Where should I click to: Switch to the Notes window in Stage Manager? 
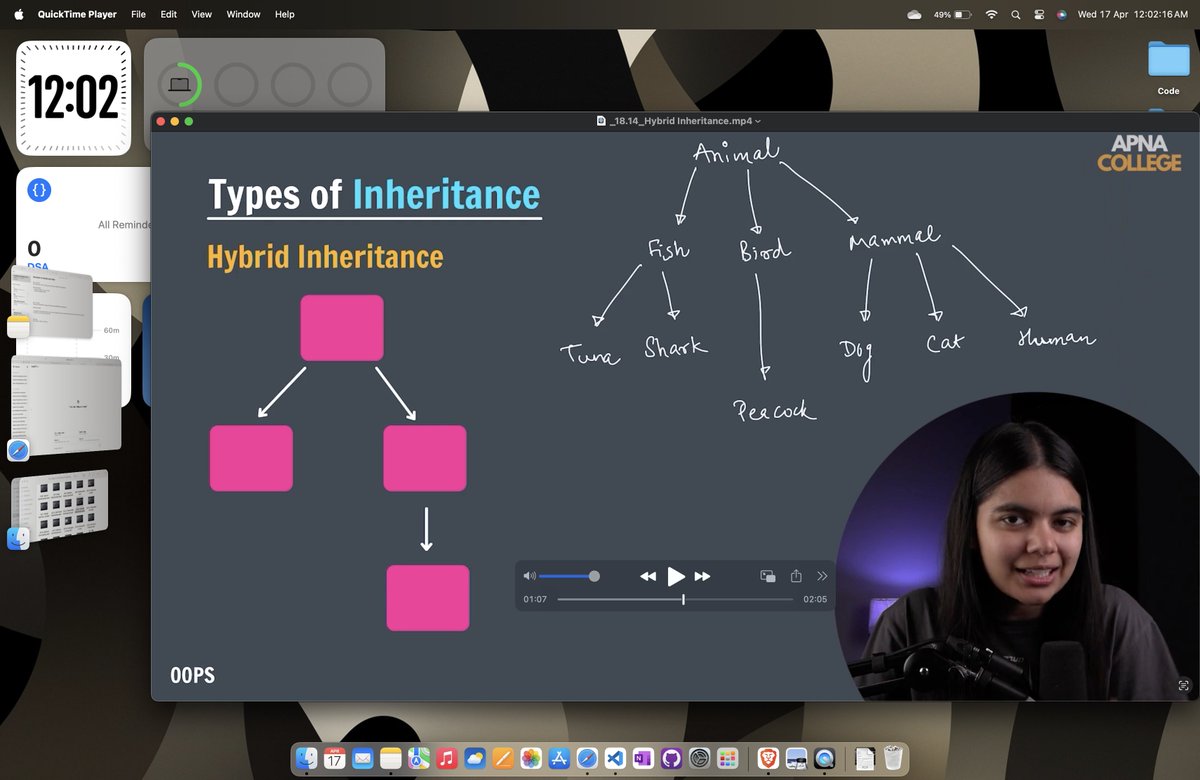[51, 303]
